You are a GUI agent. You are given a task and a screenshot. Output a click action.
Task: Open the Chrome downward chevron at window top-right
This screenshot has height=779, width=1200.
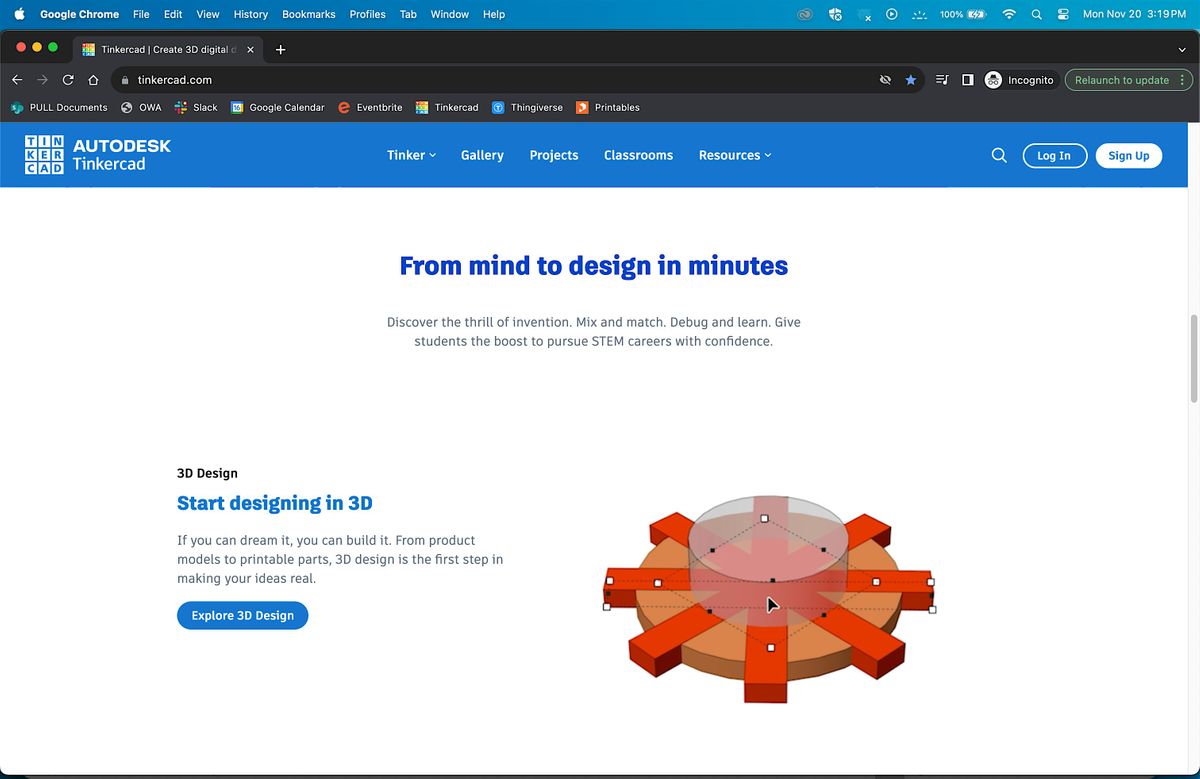pyautogui.click(x=1182, y=48)
